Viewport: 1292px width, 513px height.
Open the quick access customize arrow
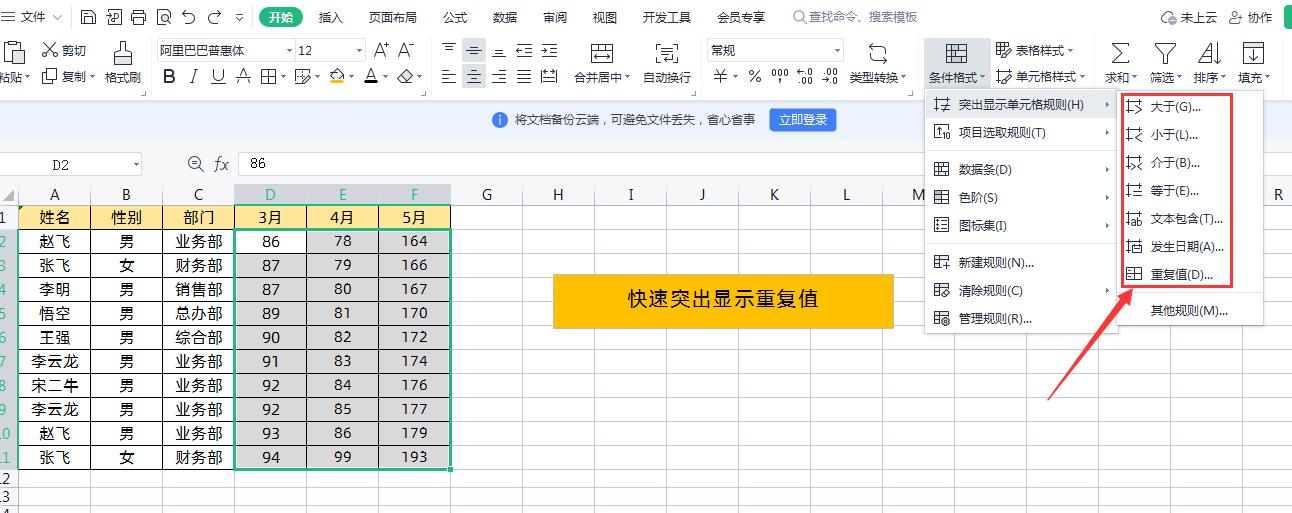click(239, 17)
